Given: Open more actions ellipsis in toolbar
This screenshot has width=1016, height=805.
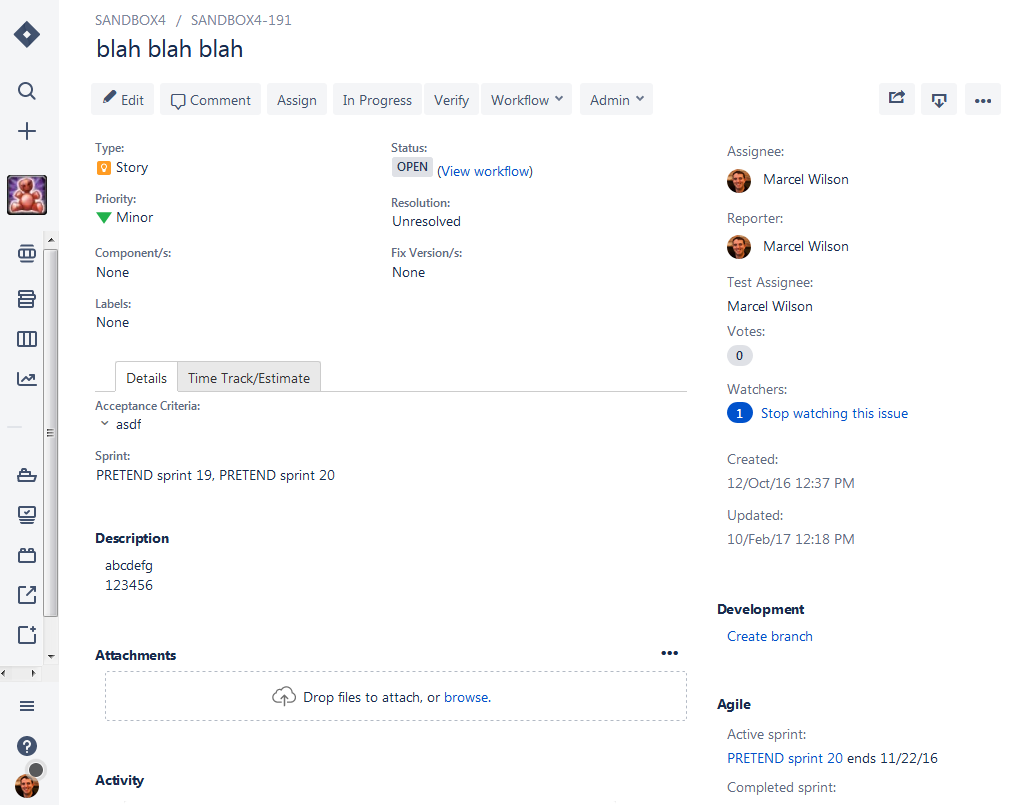Looking at the screenshot, I should (x=982, y=99).
